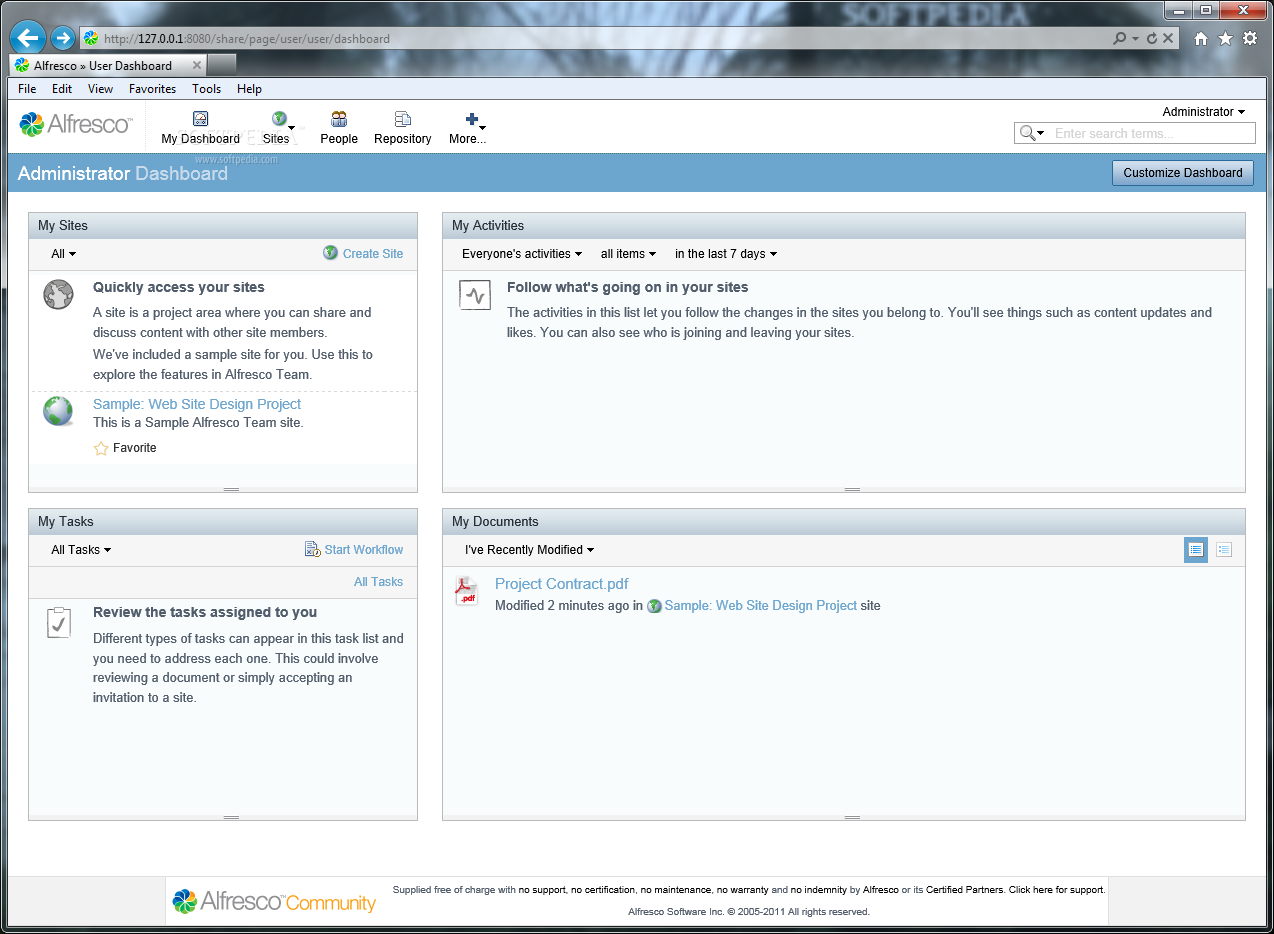The image size is (1274, 934).
Task: Click the Alfresco Community footer logo
Action: click(x=274, y=901)
